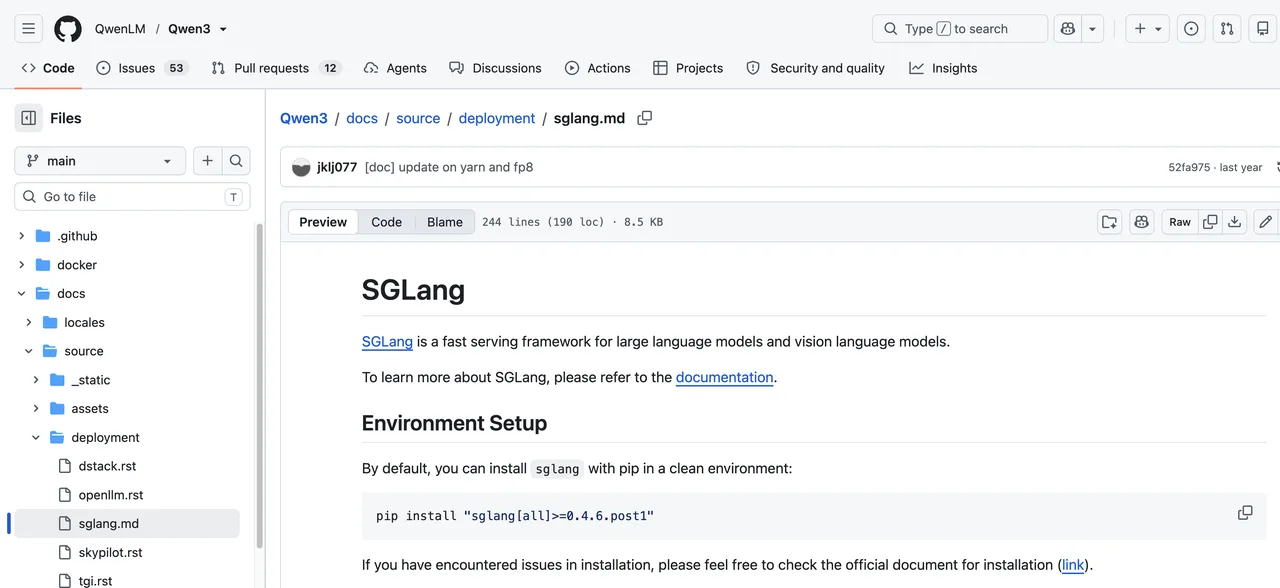Click the Type / to search box
The height and width of the screenshot is (588, 1280).
(960, 29)
